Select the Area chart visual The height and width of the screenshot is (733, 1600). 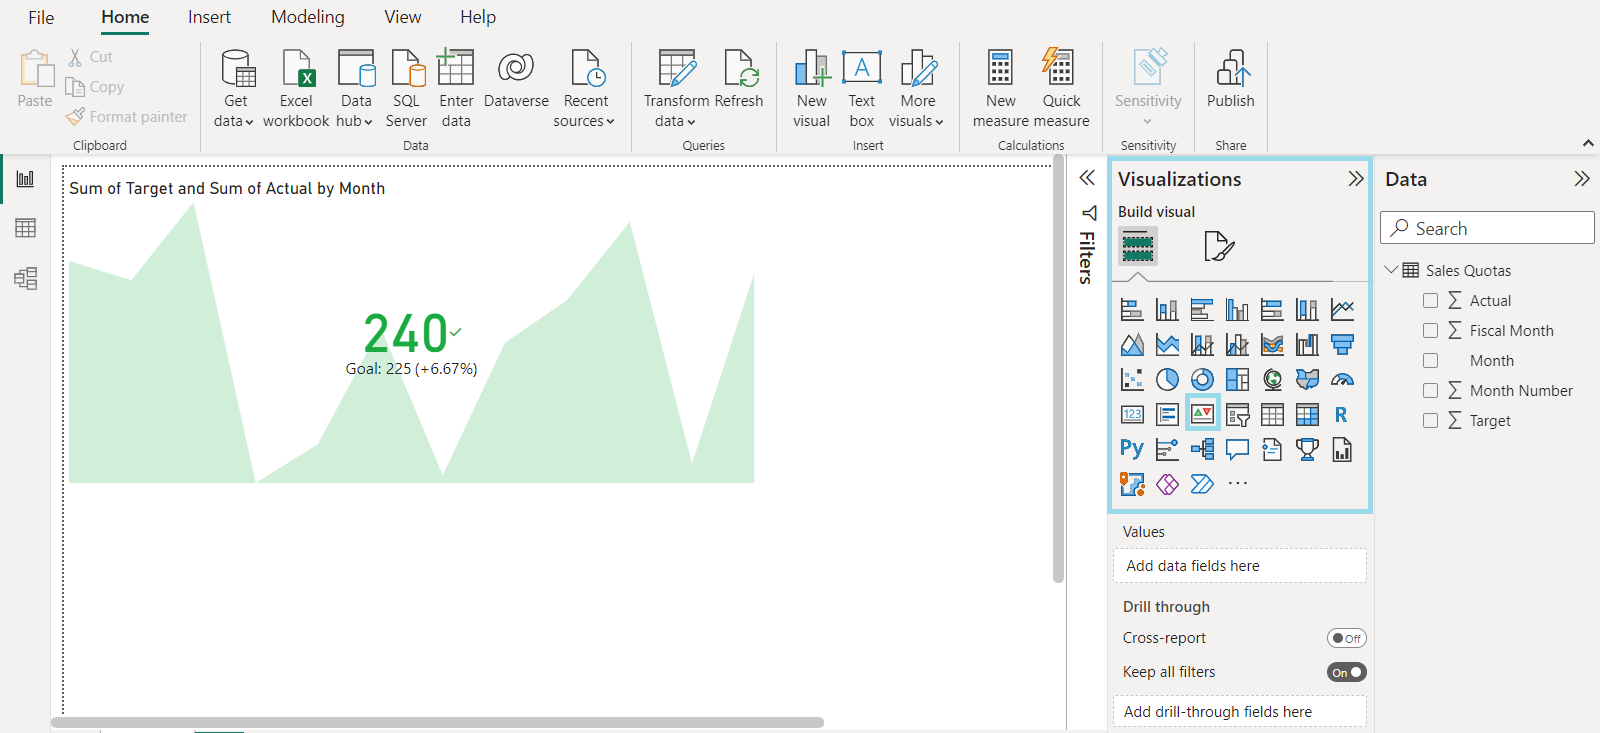[1132, 345]
